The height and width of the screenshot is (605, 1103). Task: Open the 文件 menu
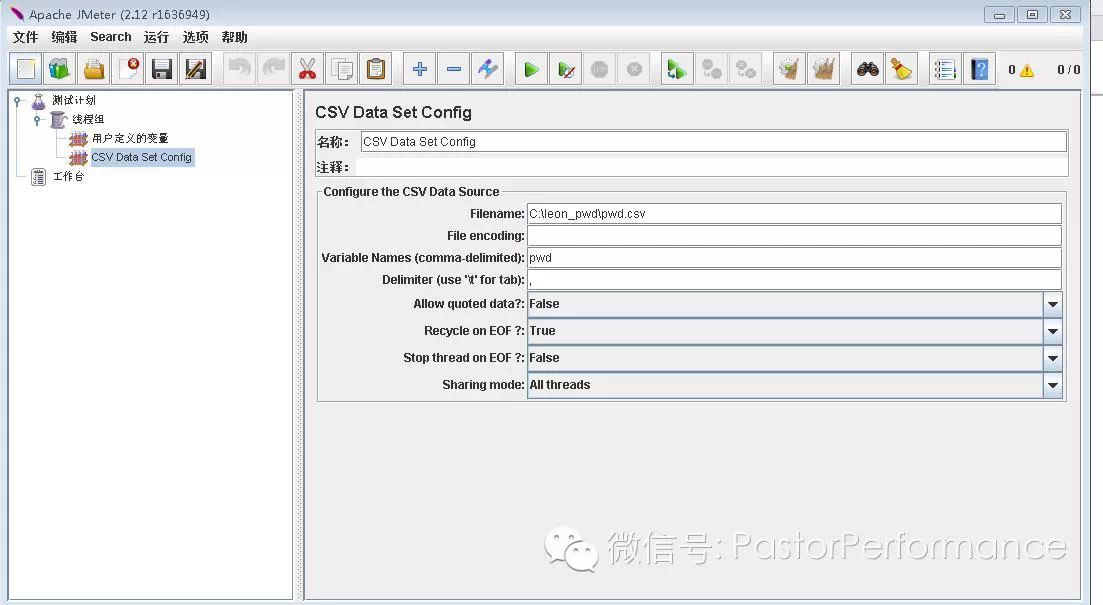25,37
